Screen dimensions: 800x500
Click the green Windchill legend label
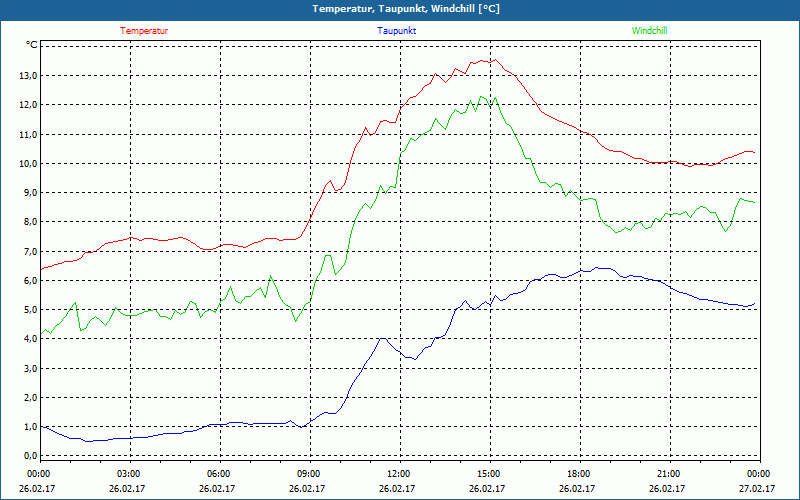(649, 31)
